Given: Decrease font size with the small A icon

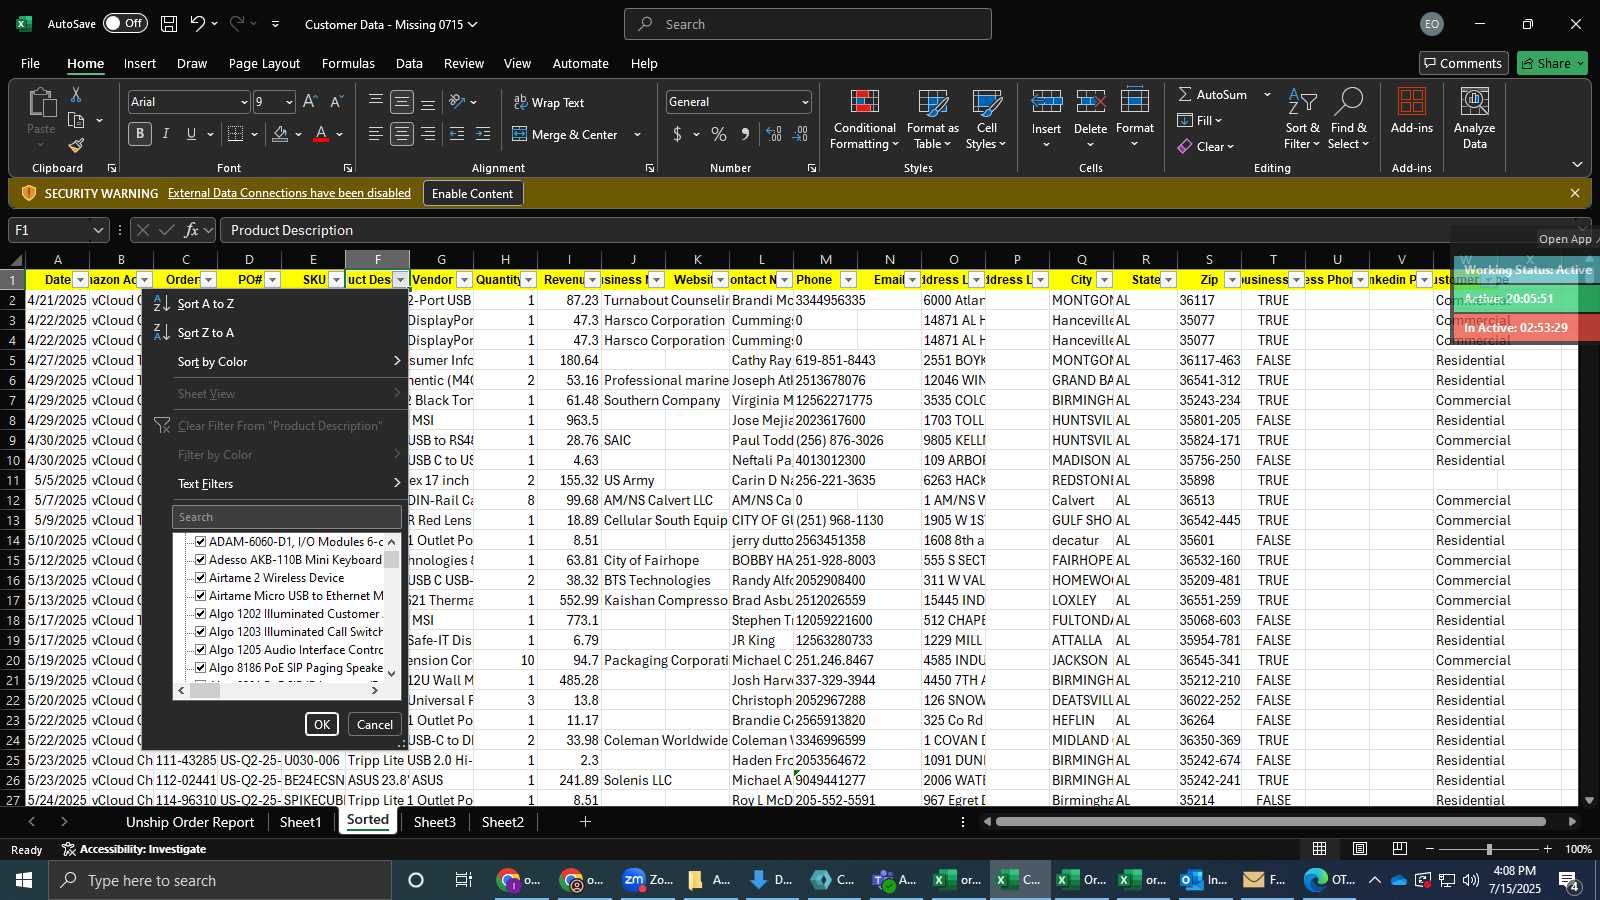Looking at the screenshot, I should point(336,102).
